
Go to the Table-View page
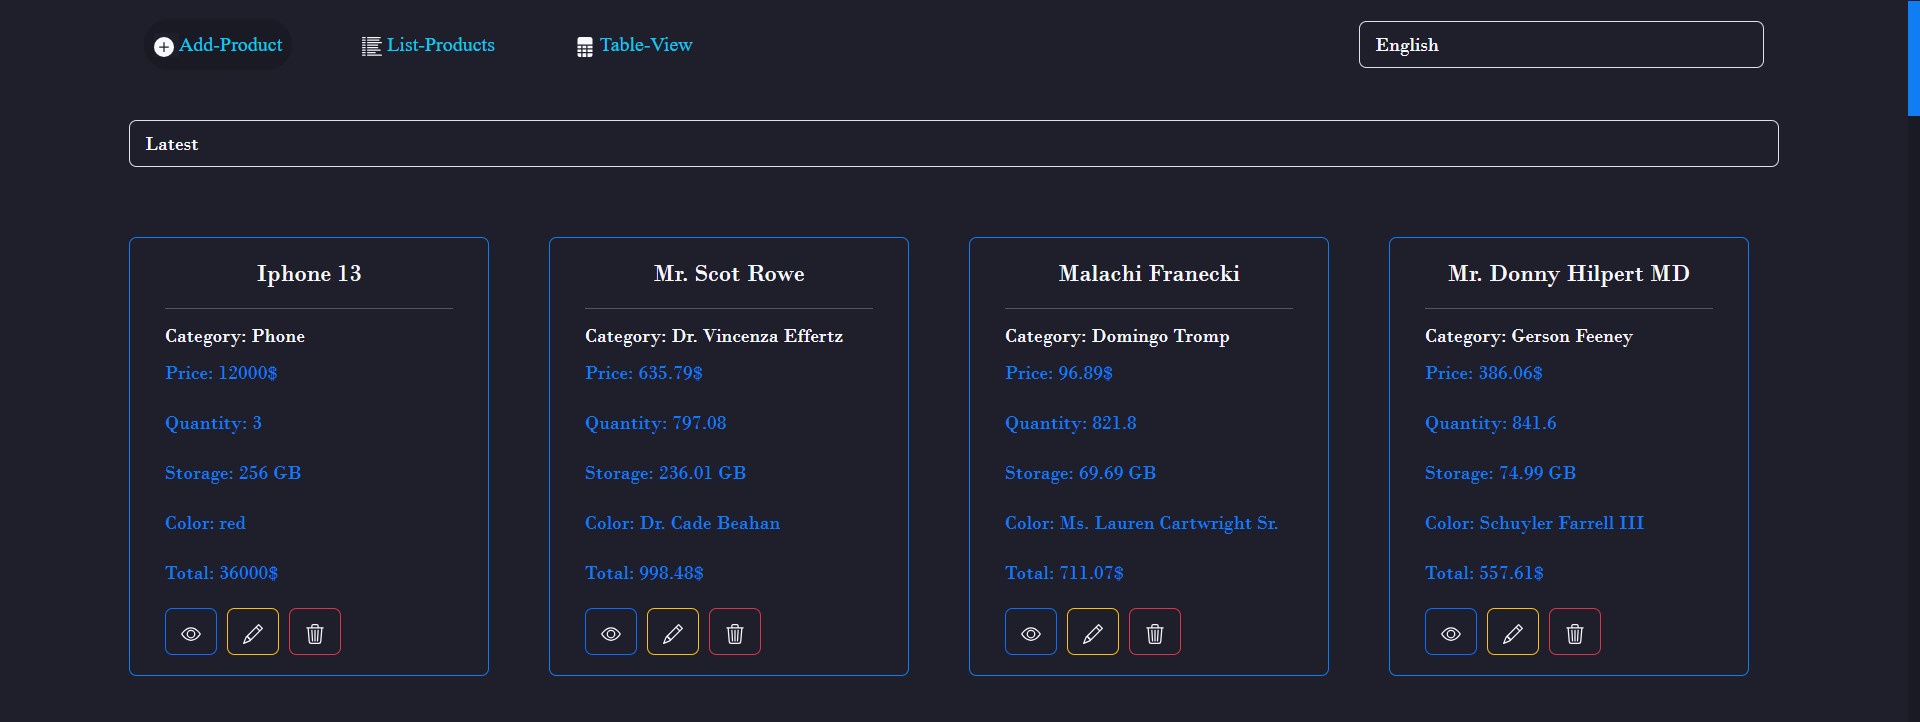635,45
